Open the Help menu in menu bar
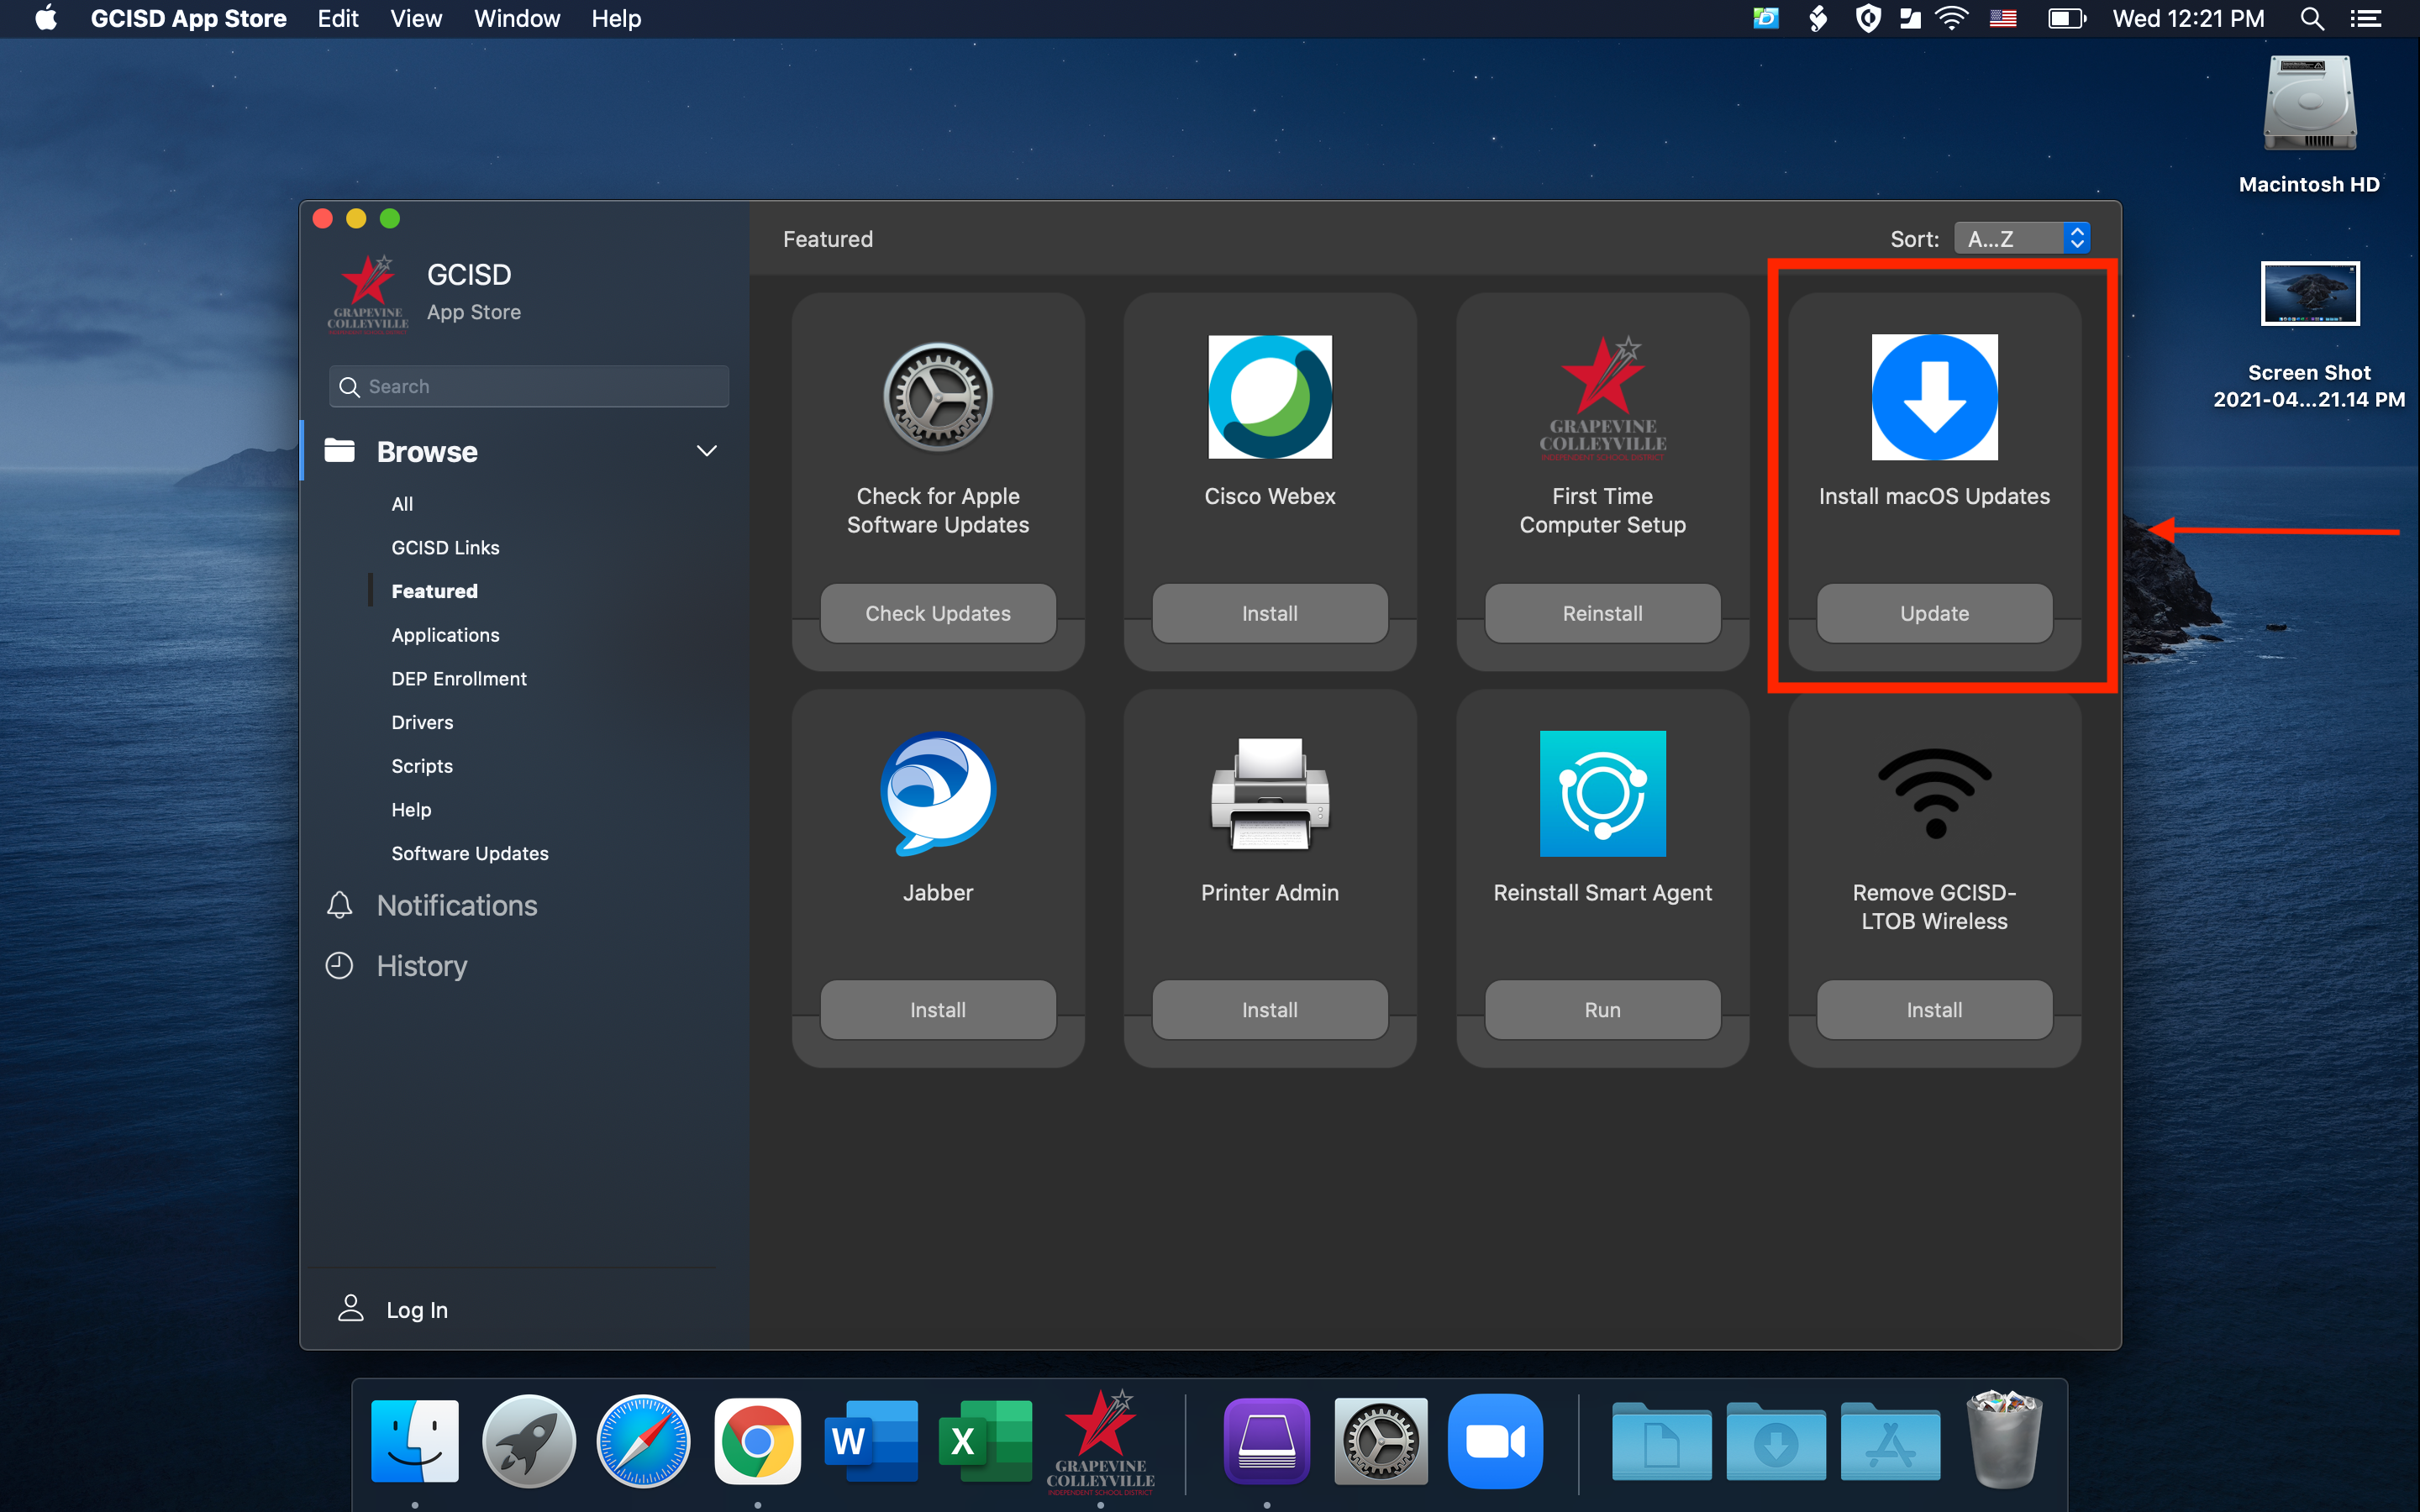The width and height of the screenshot is (2420, 1512). tap(616, 19)
